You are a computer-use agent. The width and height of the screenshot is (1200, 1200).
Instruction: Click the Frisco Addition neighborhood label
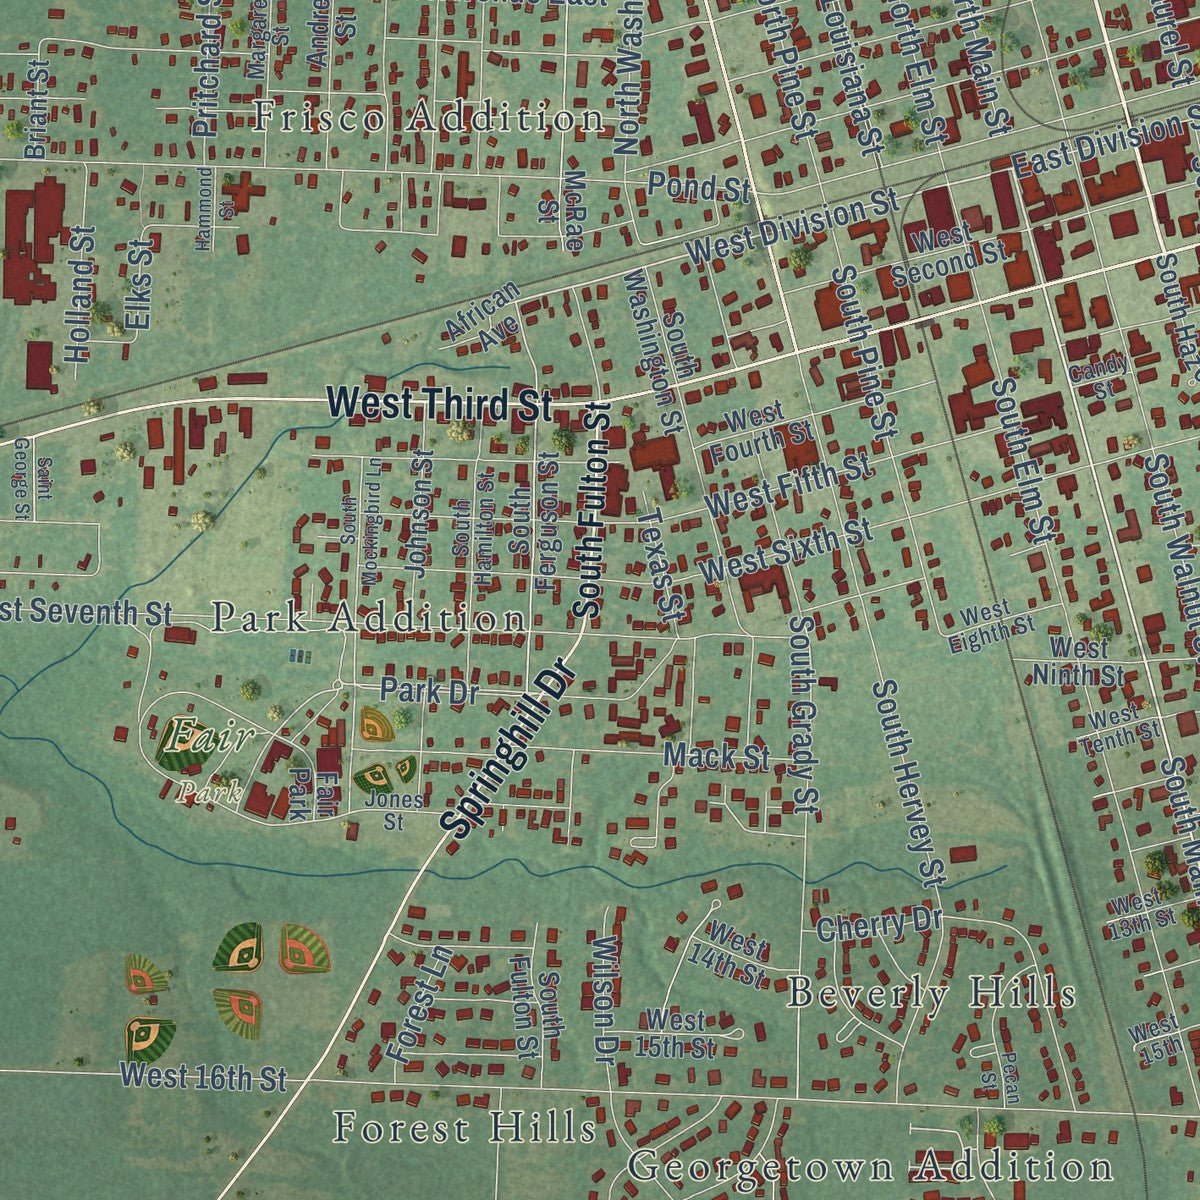[x=429, y=118]
